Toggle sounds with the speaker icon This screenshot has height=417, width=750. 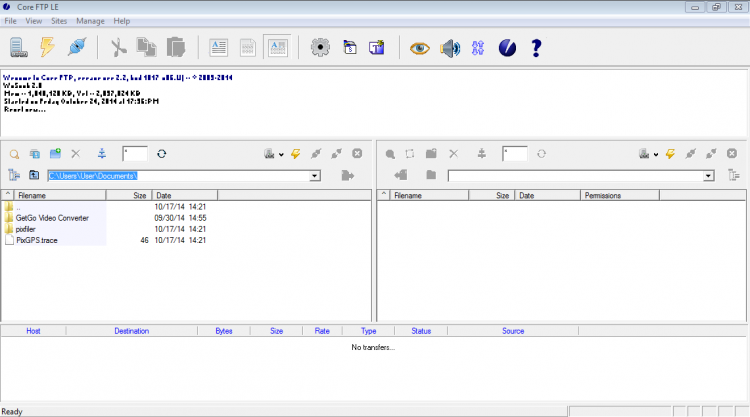[x=450, y=47]
